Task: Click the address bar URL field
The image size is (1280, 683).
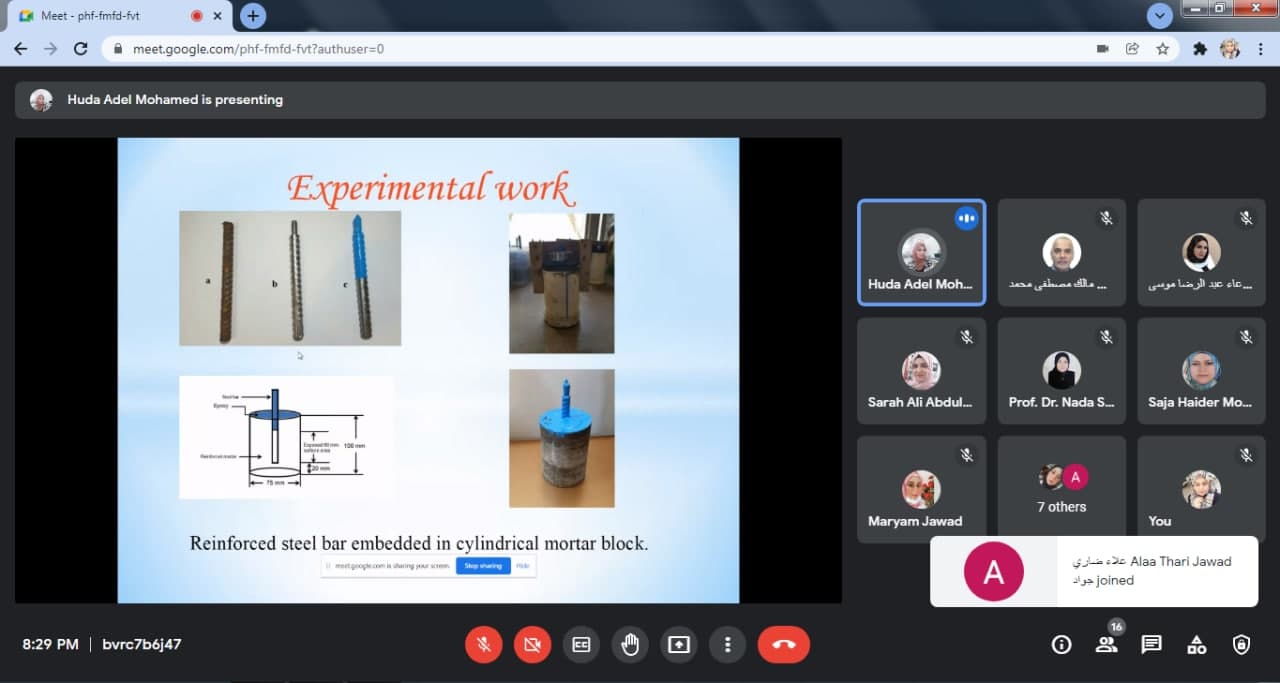Action: coord(600,48)
